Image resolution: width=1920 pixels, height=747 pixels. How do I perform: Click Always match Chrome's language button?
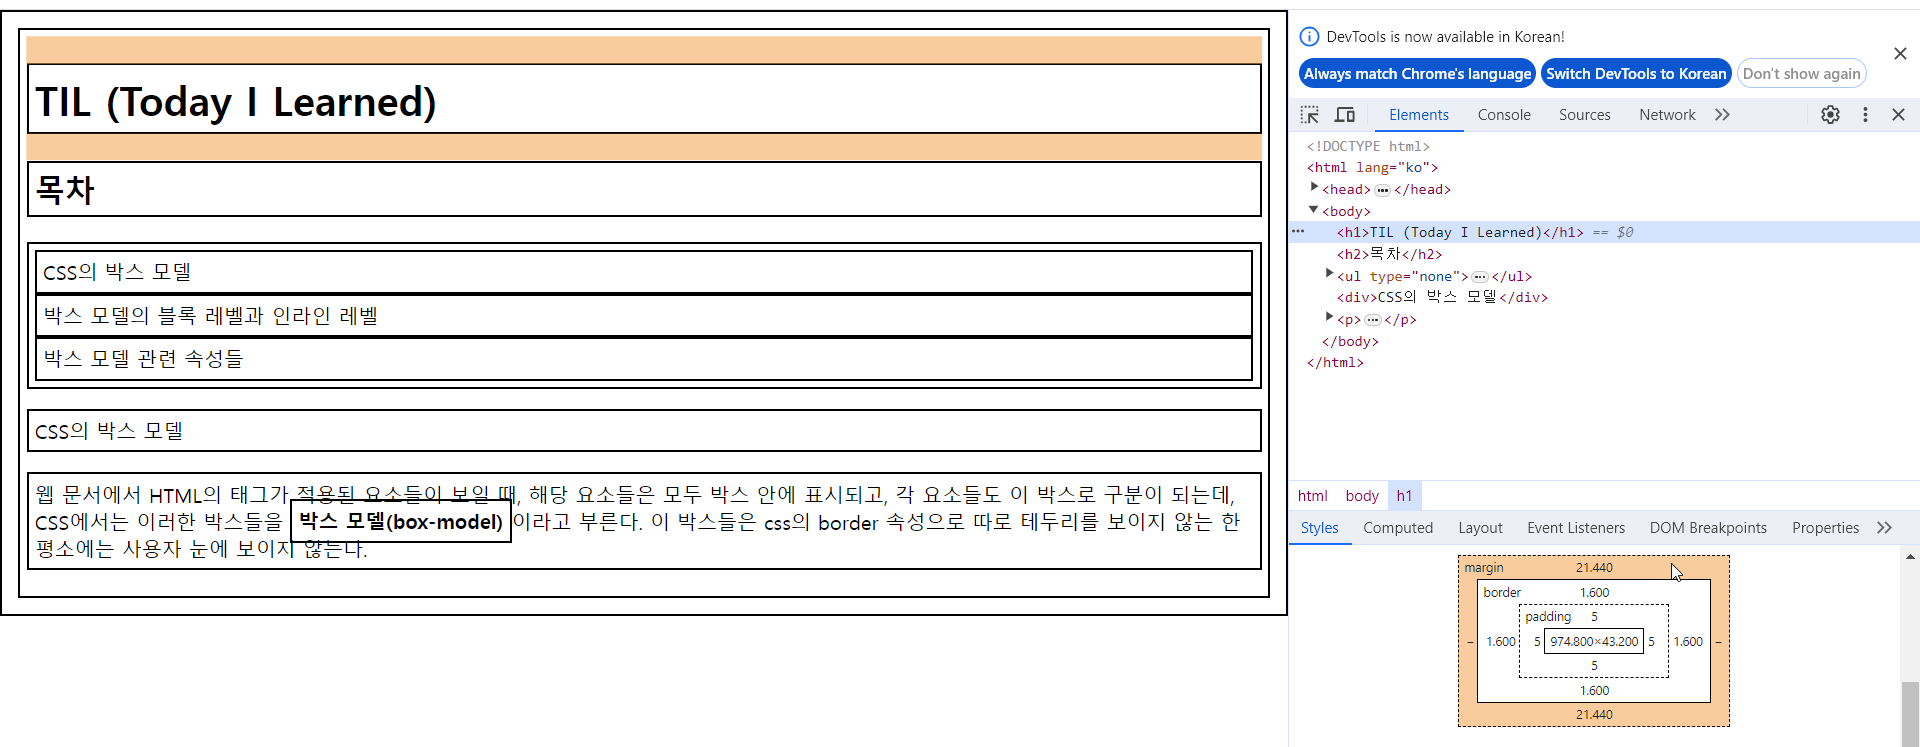[1417, 74]
